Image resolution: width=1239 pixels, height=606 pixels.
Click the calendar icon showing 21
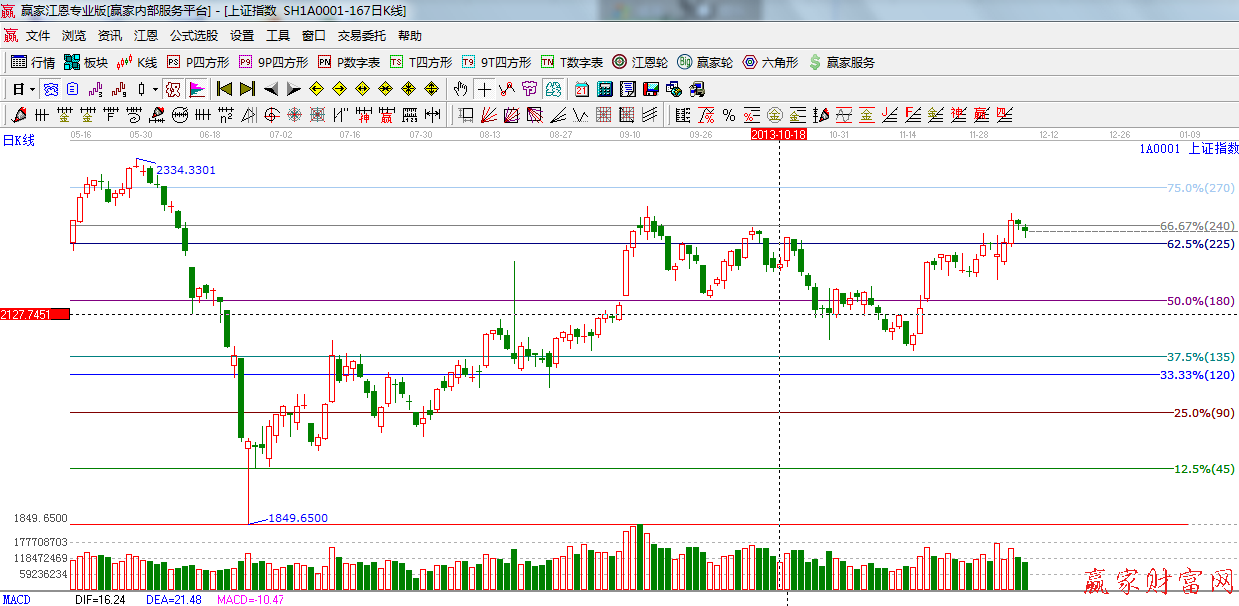(581, 89)
